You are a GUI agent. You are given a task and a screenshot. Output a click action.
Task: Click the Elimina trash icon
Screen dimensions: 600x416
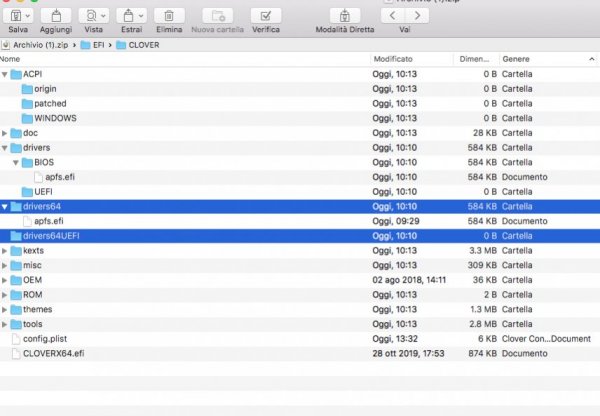[x=169, y=16]
